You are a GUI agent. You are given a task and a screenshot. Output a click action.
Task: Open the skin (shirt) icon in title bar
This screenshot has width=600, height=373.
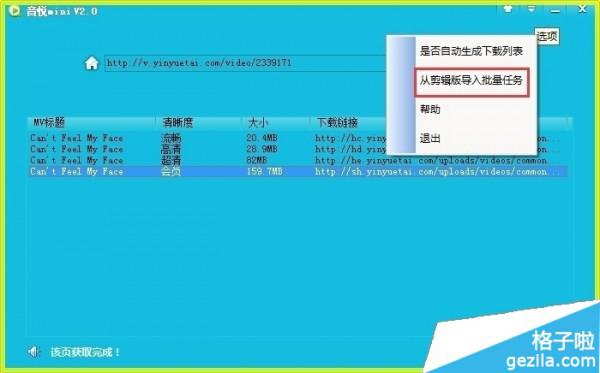pyautogui.click(x=508, y=9)
